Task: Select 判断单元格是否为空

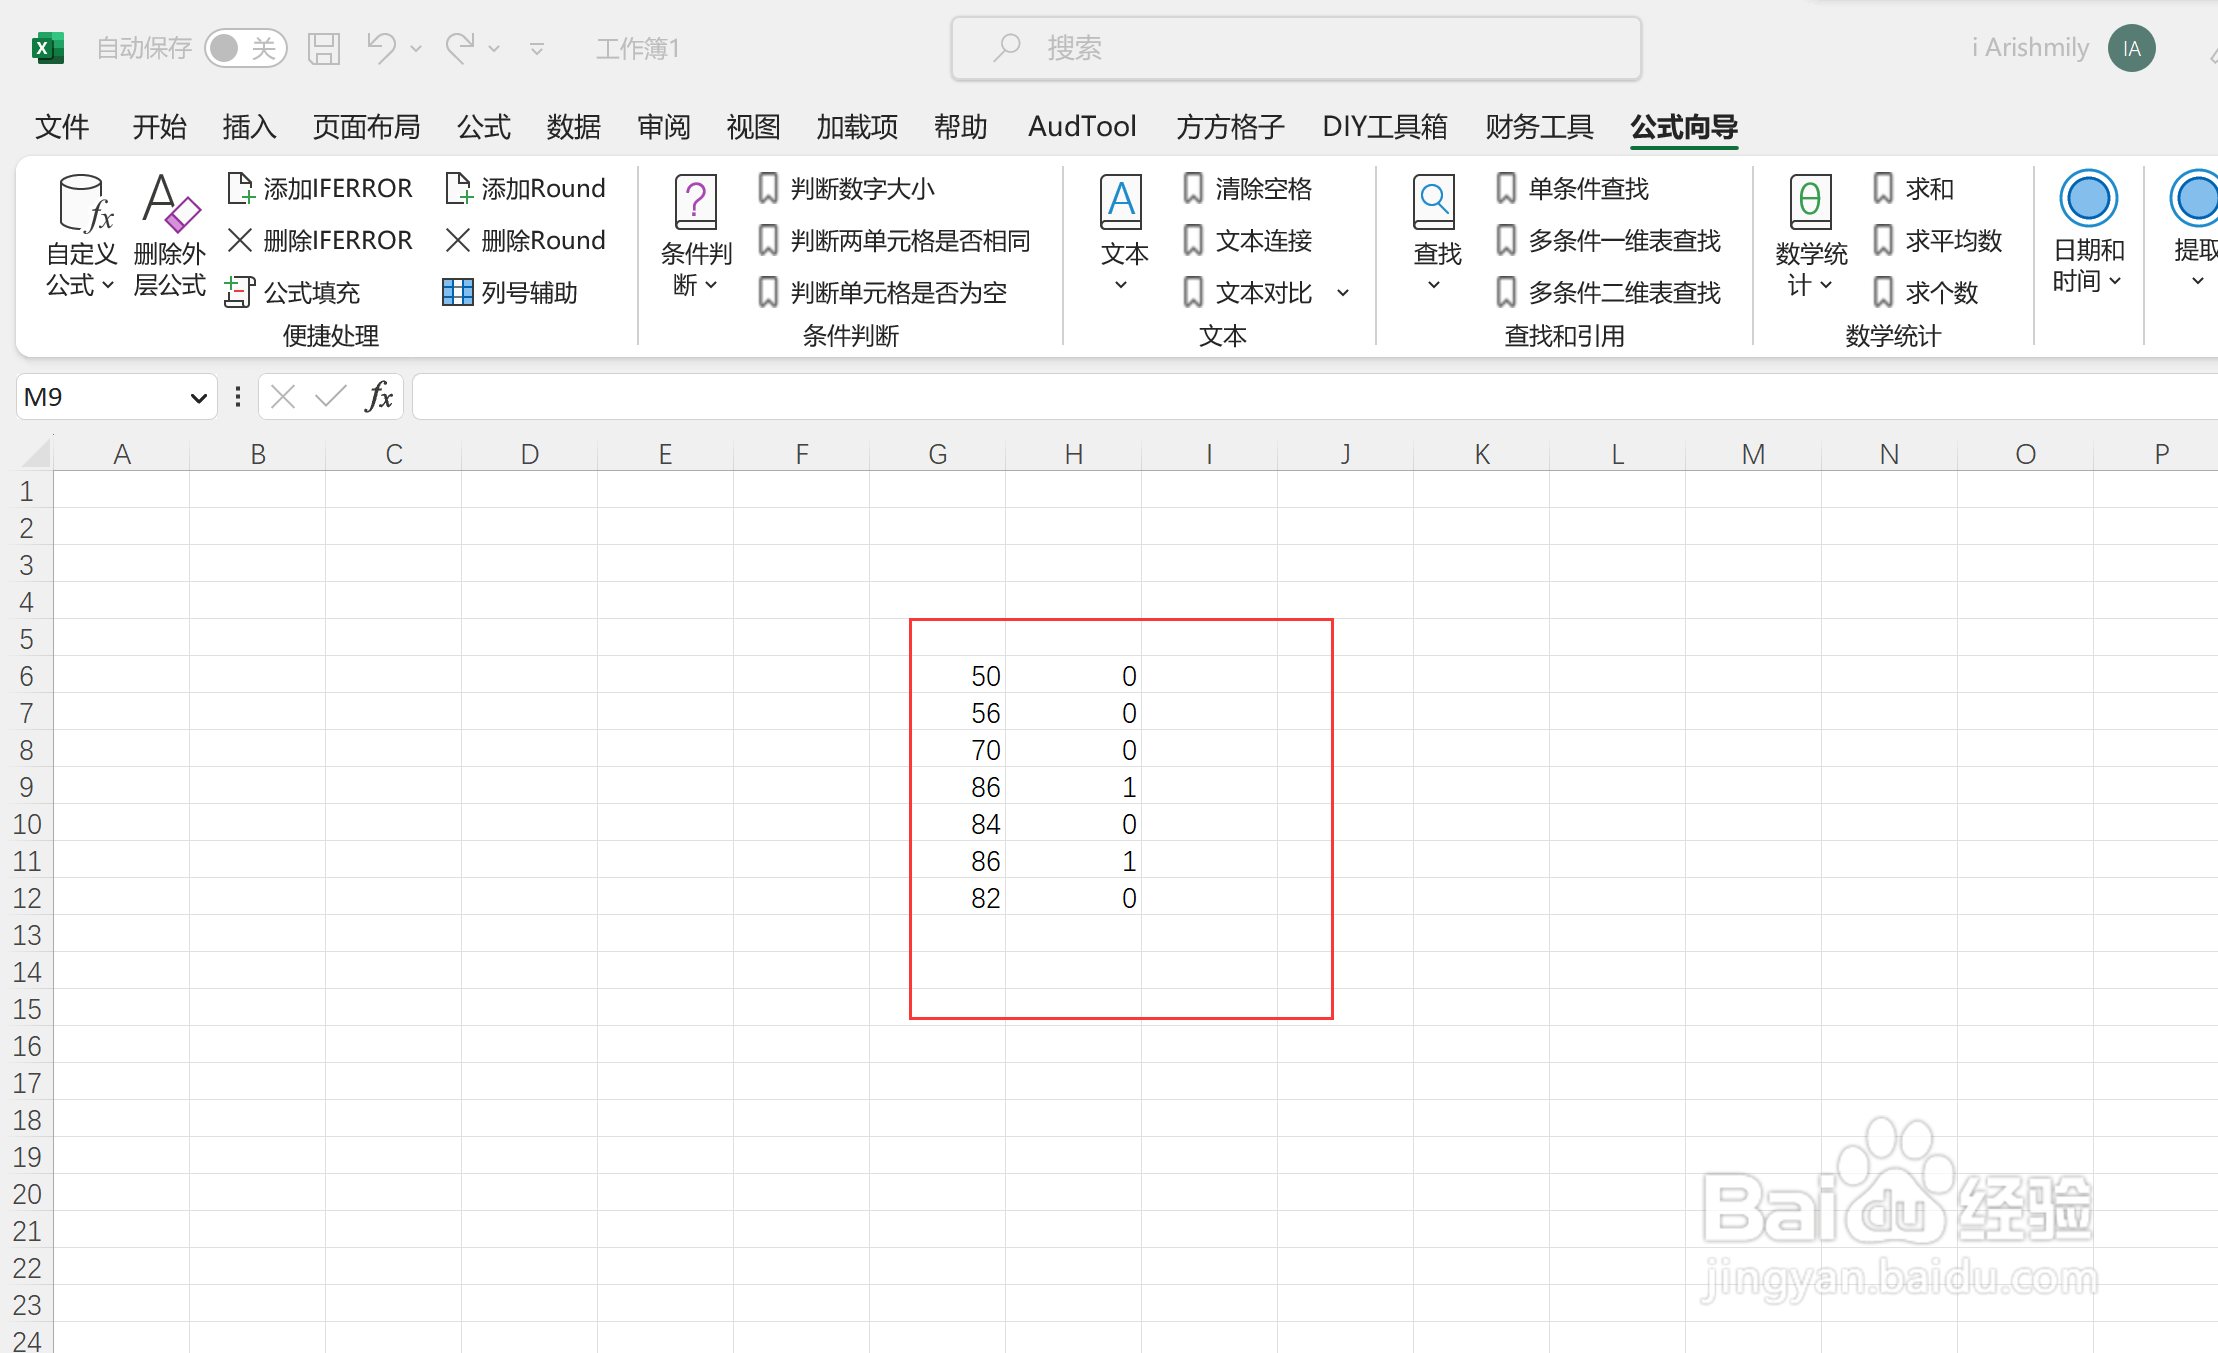Action: point(897,292)
